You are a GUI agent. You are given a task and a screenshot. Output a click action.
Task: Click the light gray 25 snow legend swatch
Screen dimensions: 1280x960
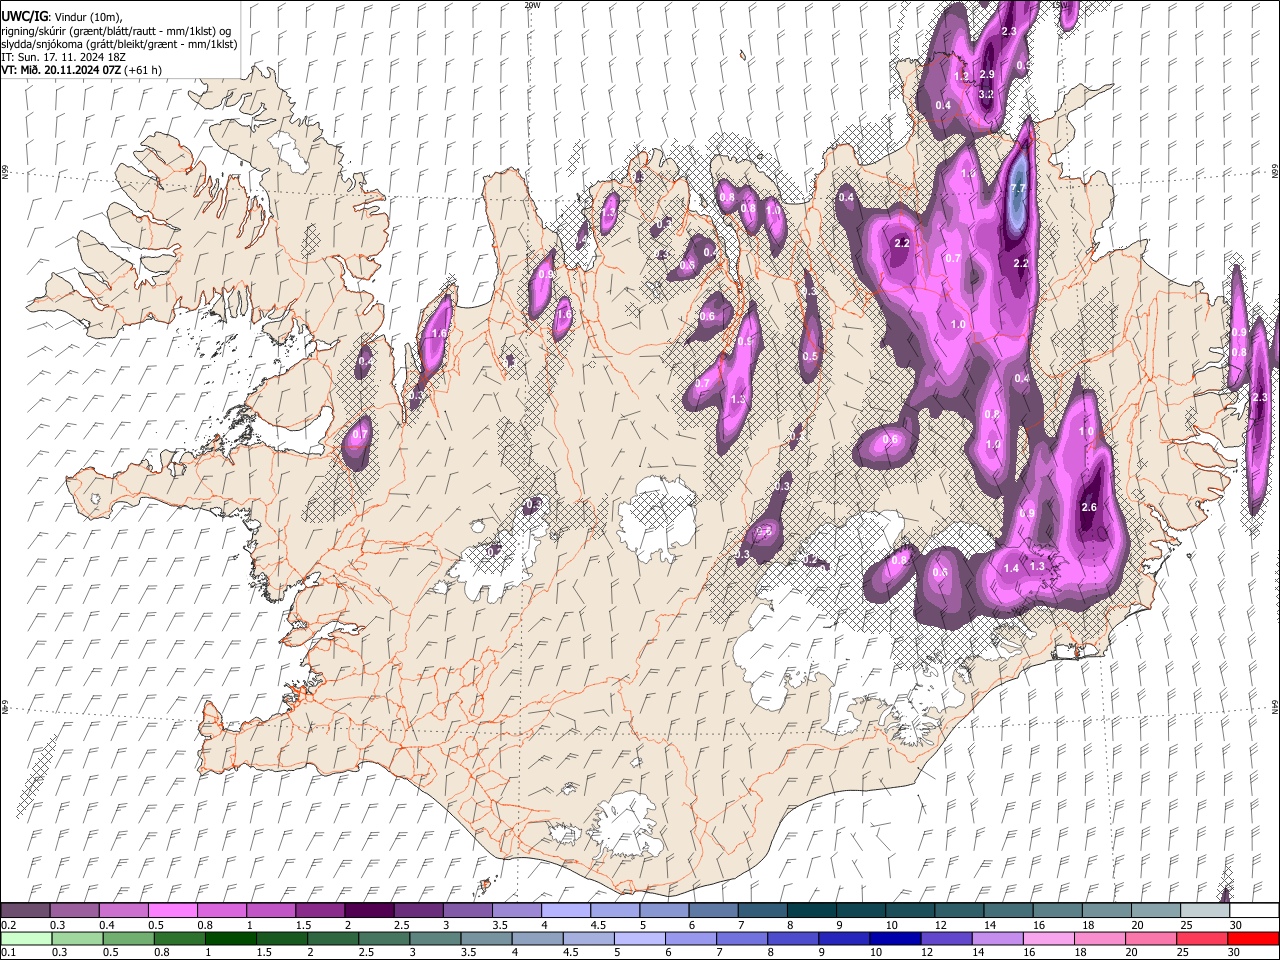coord(1206,911)
